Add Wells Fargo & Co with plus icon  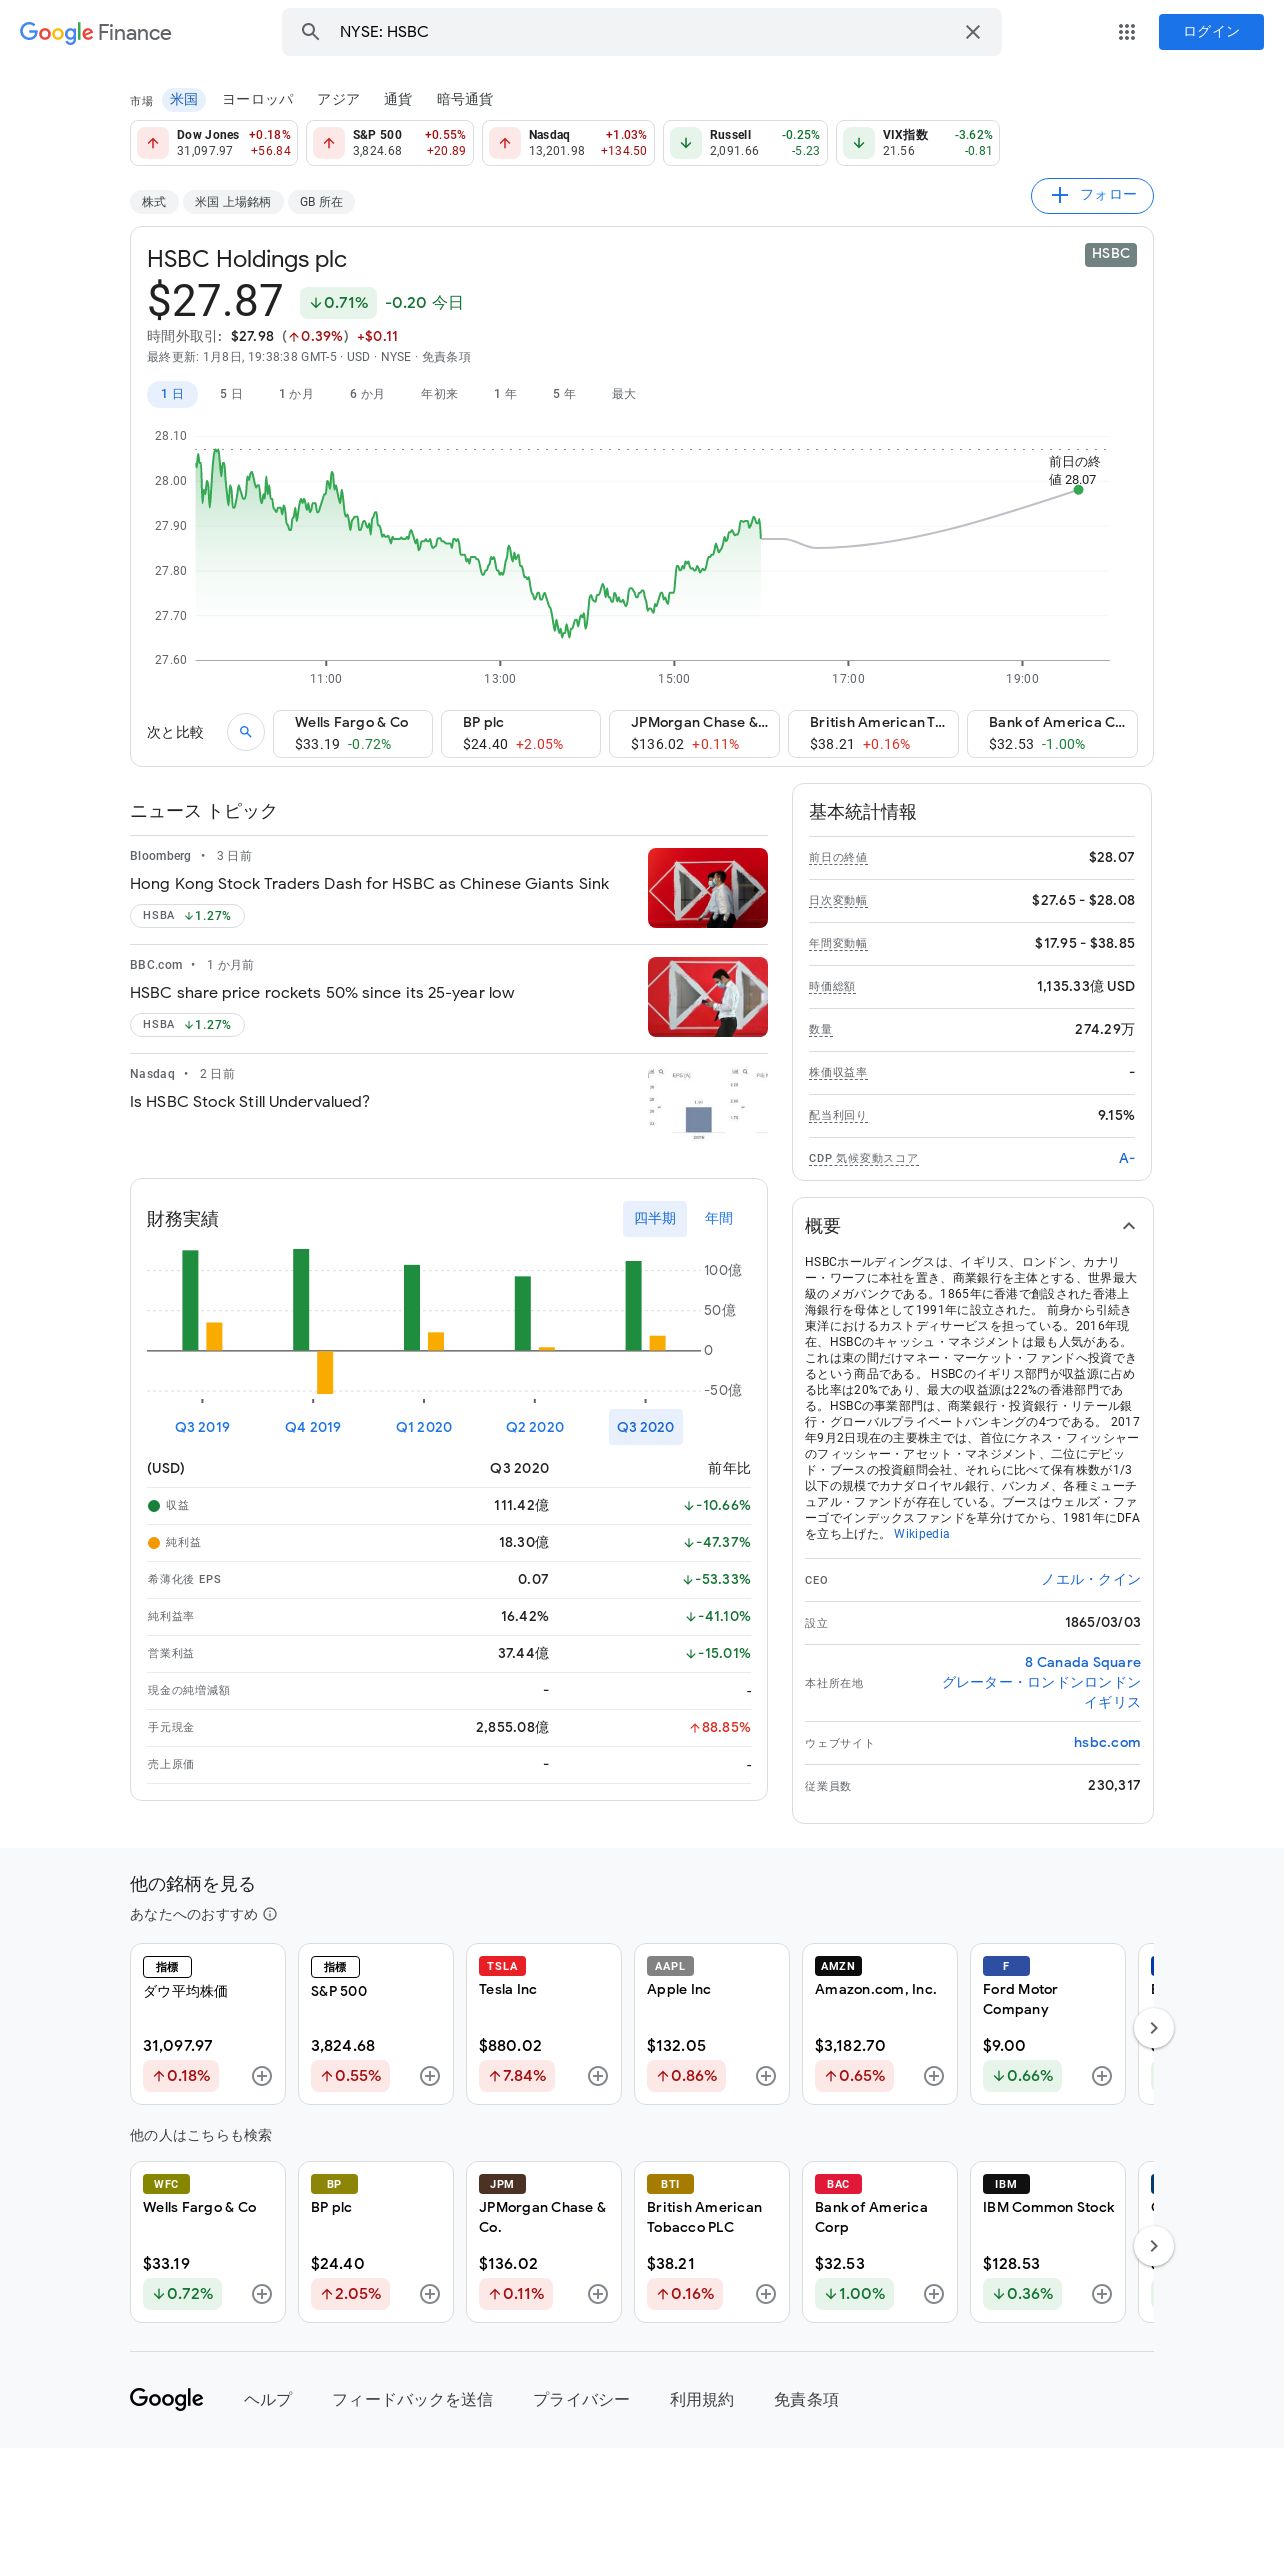pos(262,2294)
